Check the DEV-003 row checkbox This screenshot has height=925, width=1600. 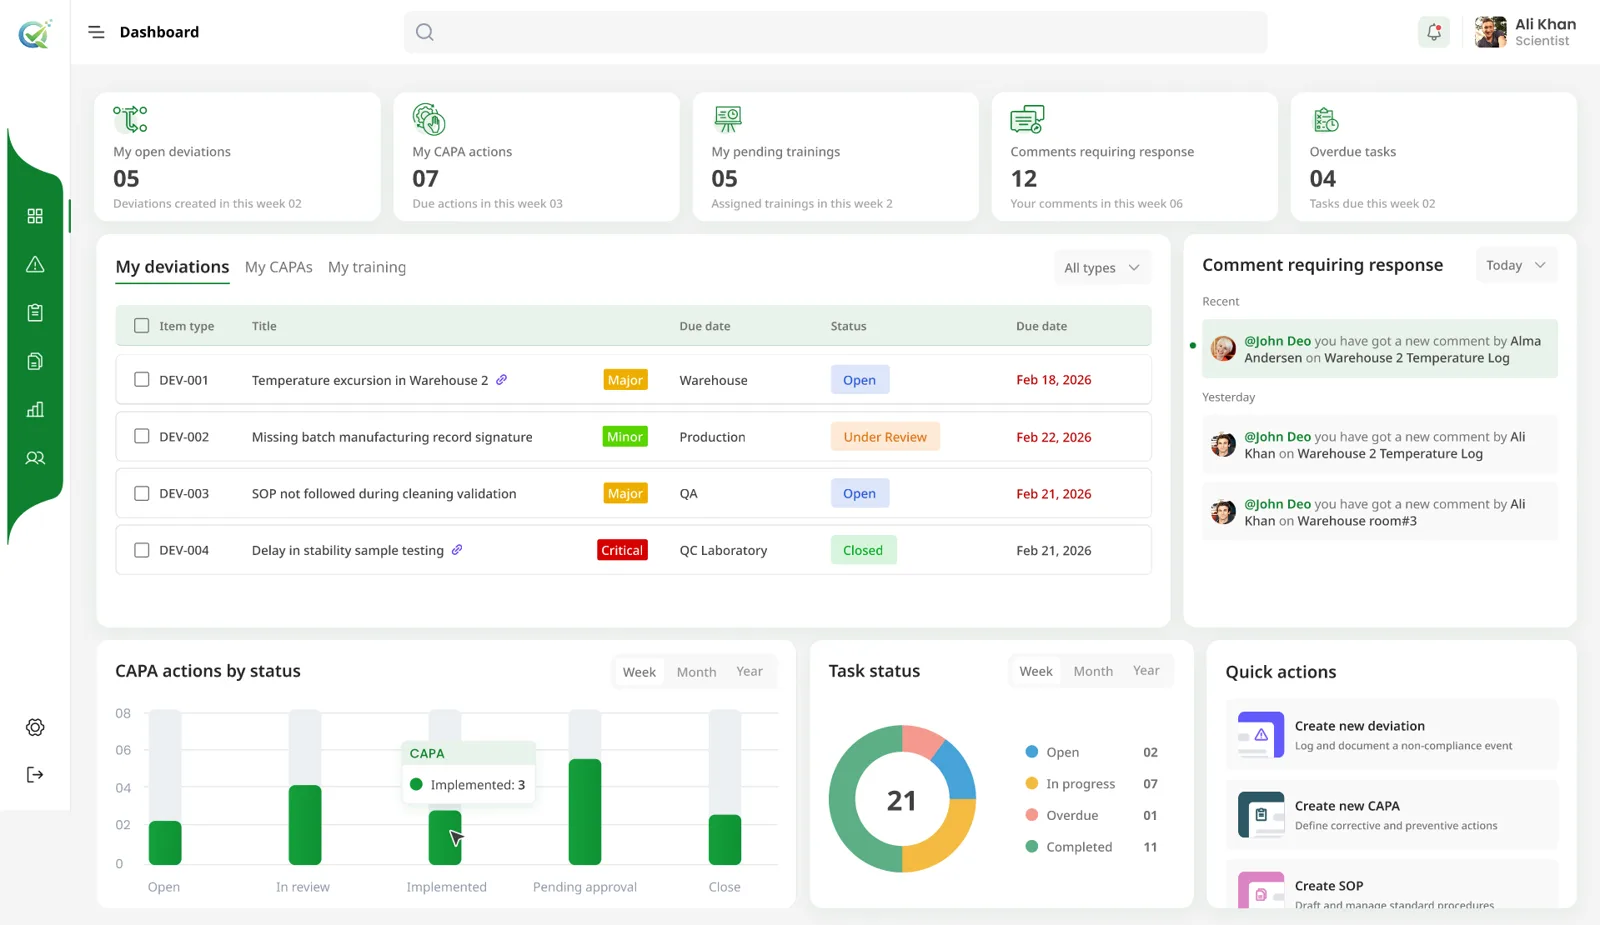(x=142, y=494)
